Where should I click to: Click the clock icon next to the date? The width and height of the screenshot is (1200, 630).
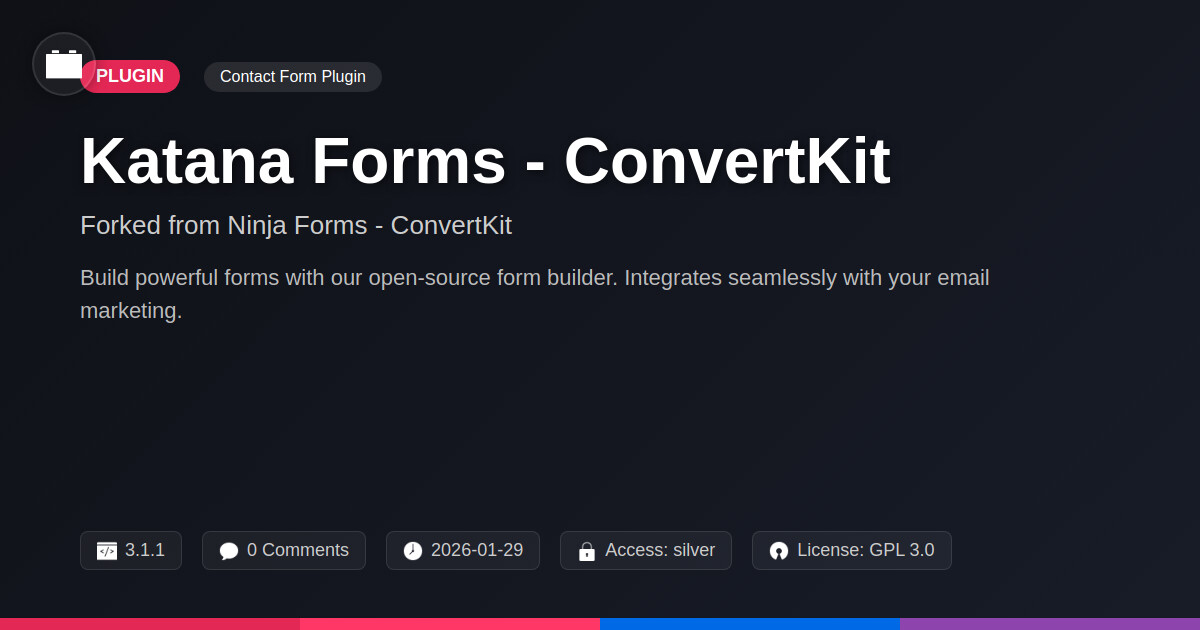point(413,551)
